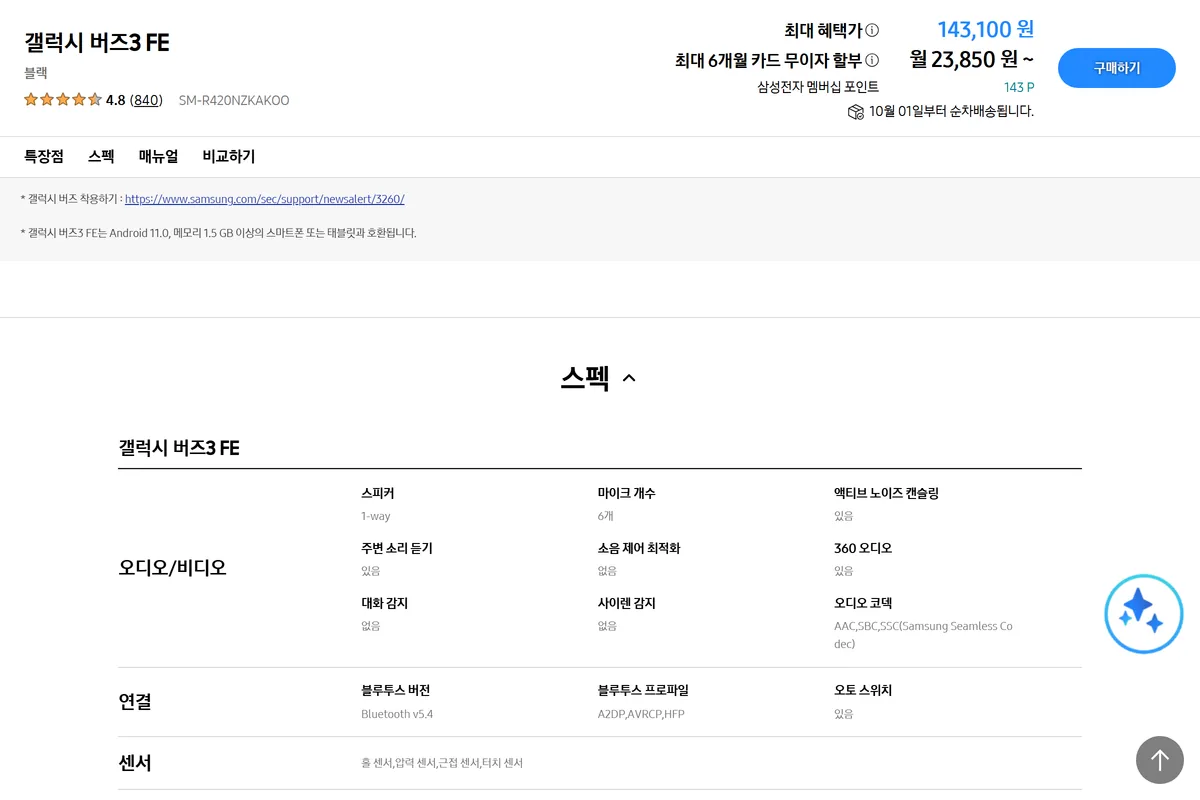Click the 스펙 section heading

click(585, 377)
